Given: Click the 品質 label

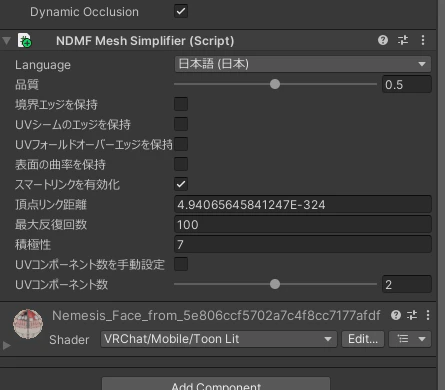Looking at the screenshot, I should click(x=27, y=84).
